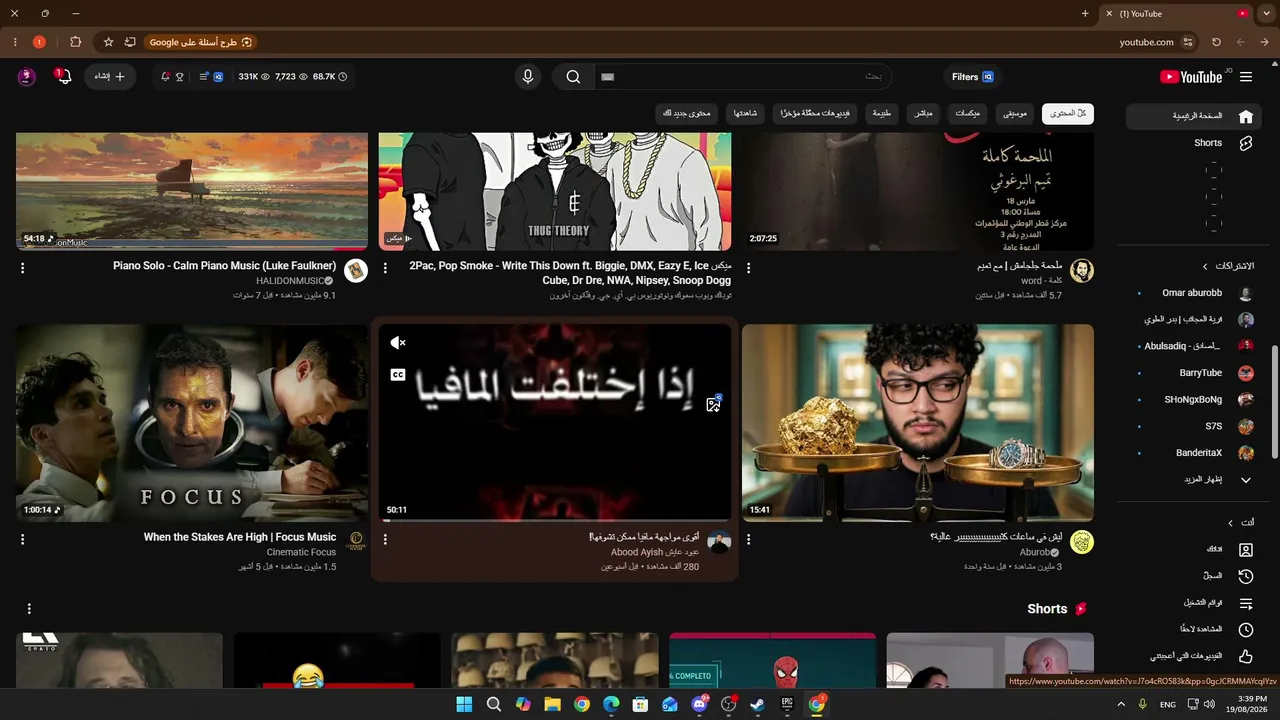Open 'Piano Solo - Calm Piano Music' video title

(225, 266)
